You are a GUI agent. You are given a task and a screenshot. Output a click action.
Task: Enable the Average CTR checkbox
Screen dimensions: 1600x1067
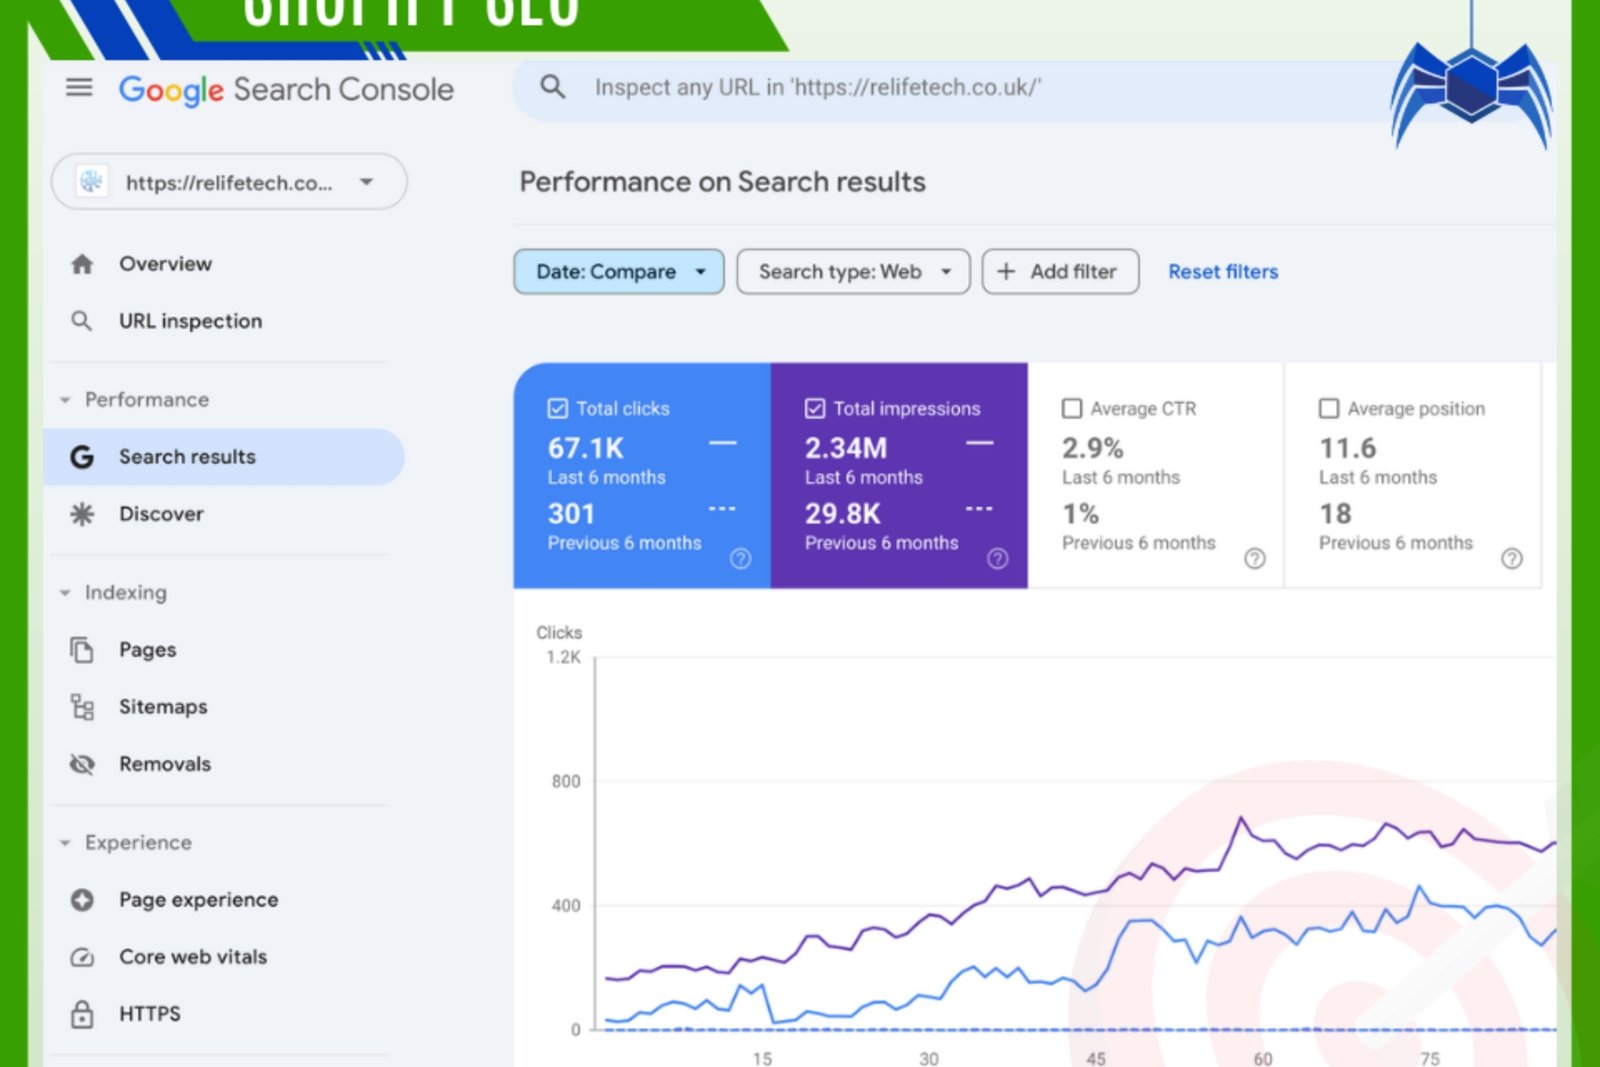[1072, 409]
